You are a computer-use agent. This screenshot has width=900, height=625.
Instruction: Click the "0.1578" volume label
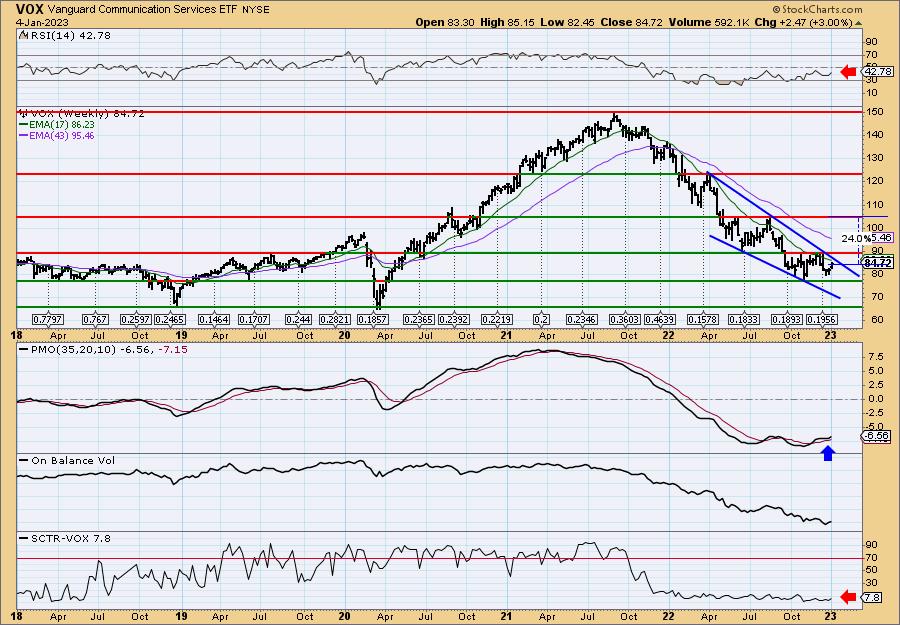(703, 319)
